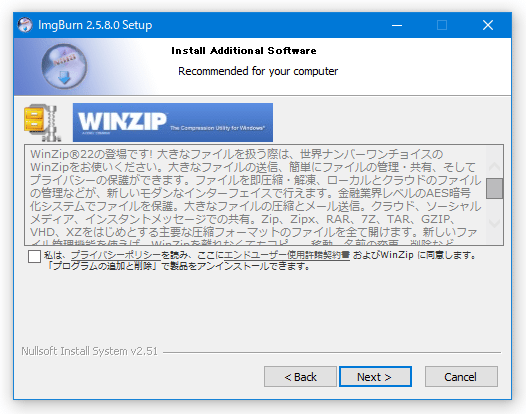Open the エンドユーザー使用許諾契約書 link

click(x=286, y=255)
